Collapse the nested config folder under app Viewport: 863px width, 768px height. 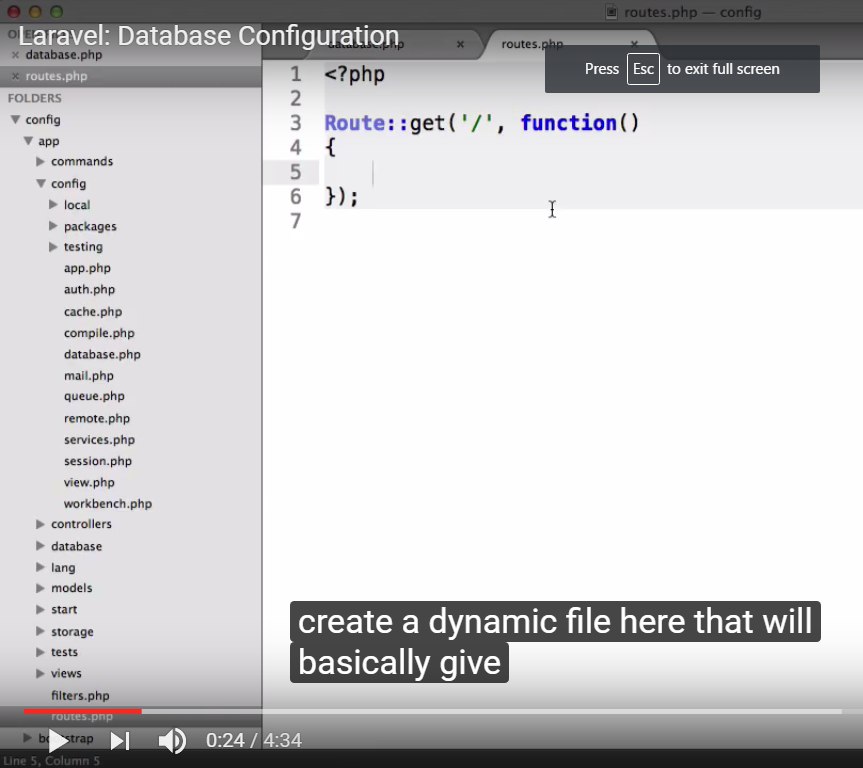pos(41,183)
